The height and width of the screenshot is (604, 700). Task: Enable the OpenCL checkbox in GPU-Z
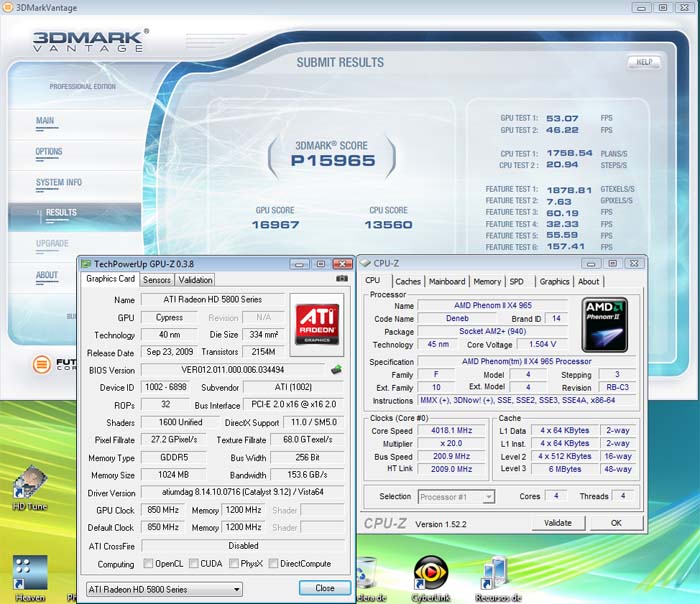(148, 563)
